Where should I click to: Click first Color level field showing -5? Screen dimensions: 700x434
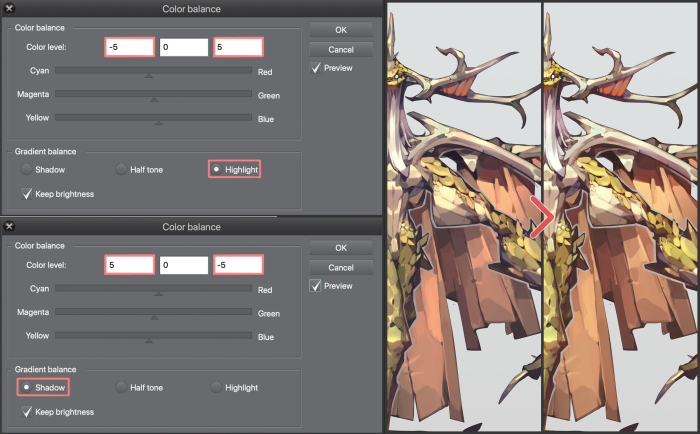[x=128, y=47]
